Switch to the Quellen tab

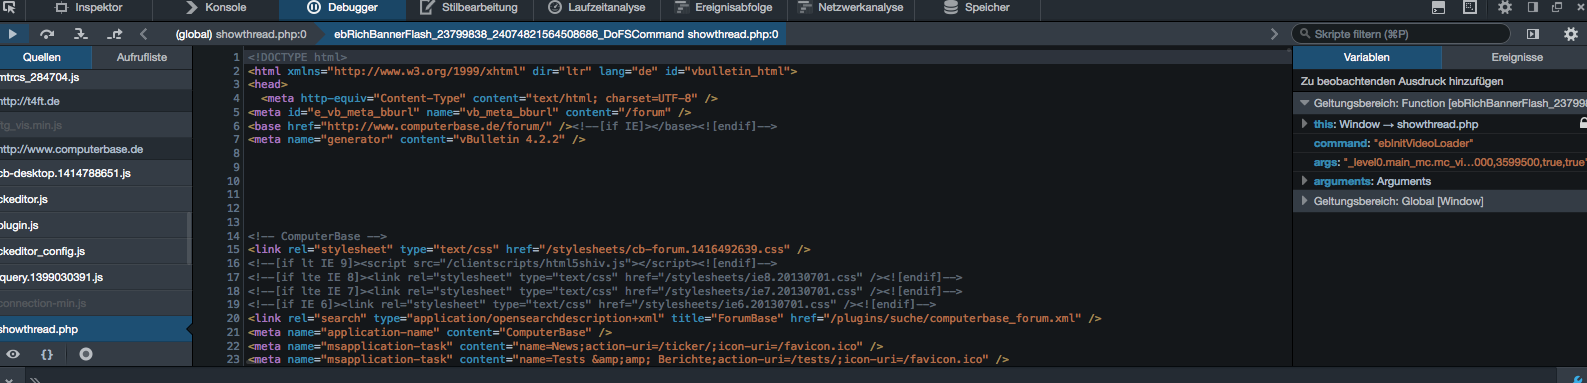42,57
